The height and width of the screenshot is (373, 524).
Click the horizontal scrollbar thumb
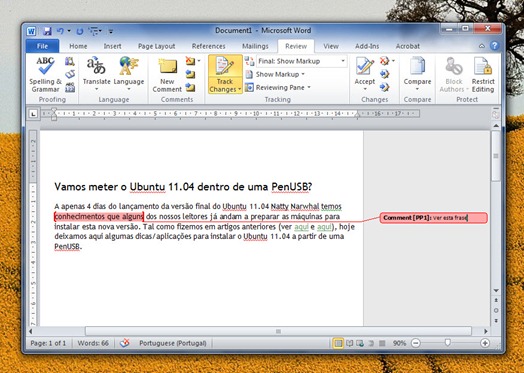278,332
